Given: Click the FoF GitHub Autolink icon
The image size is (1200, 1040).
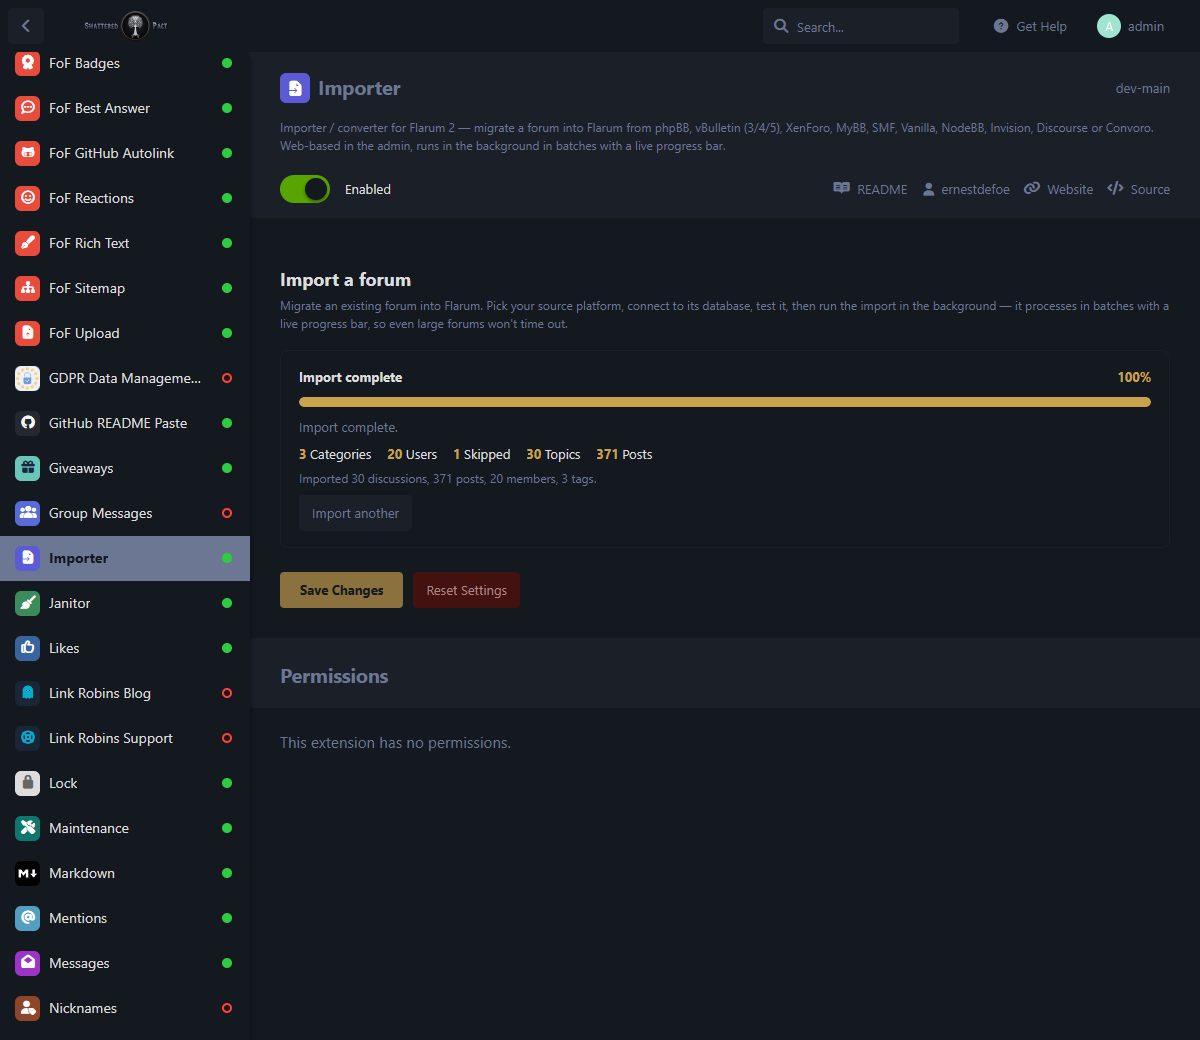Looking at the screenshot, I should coord(28,153).
